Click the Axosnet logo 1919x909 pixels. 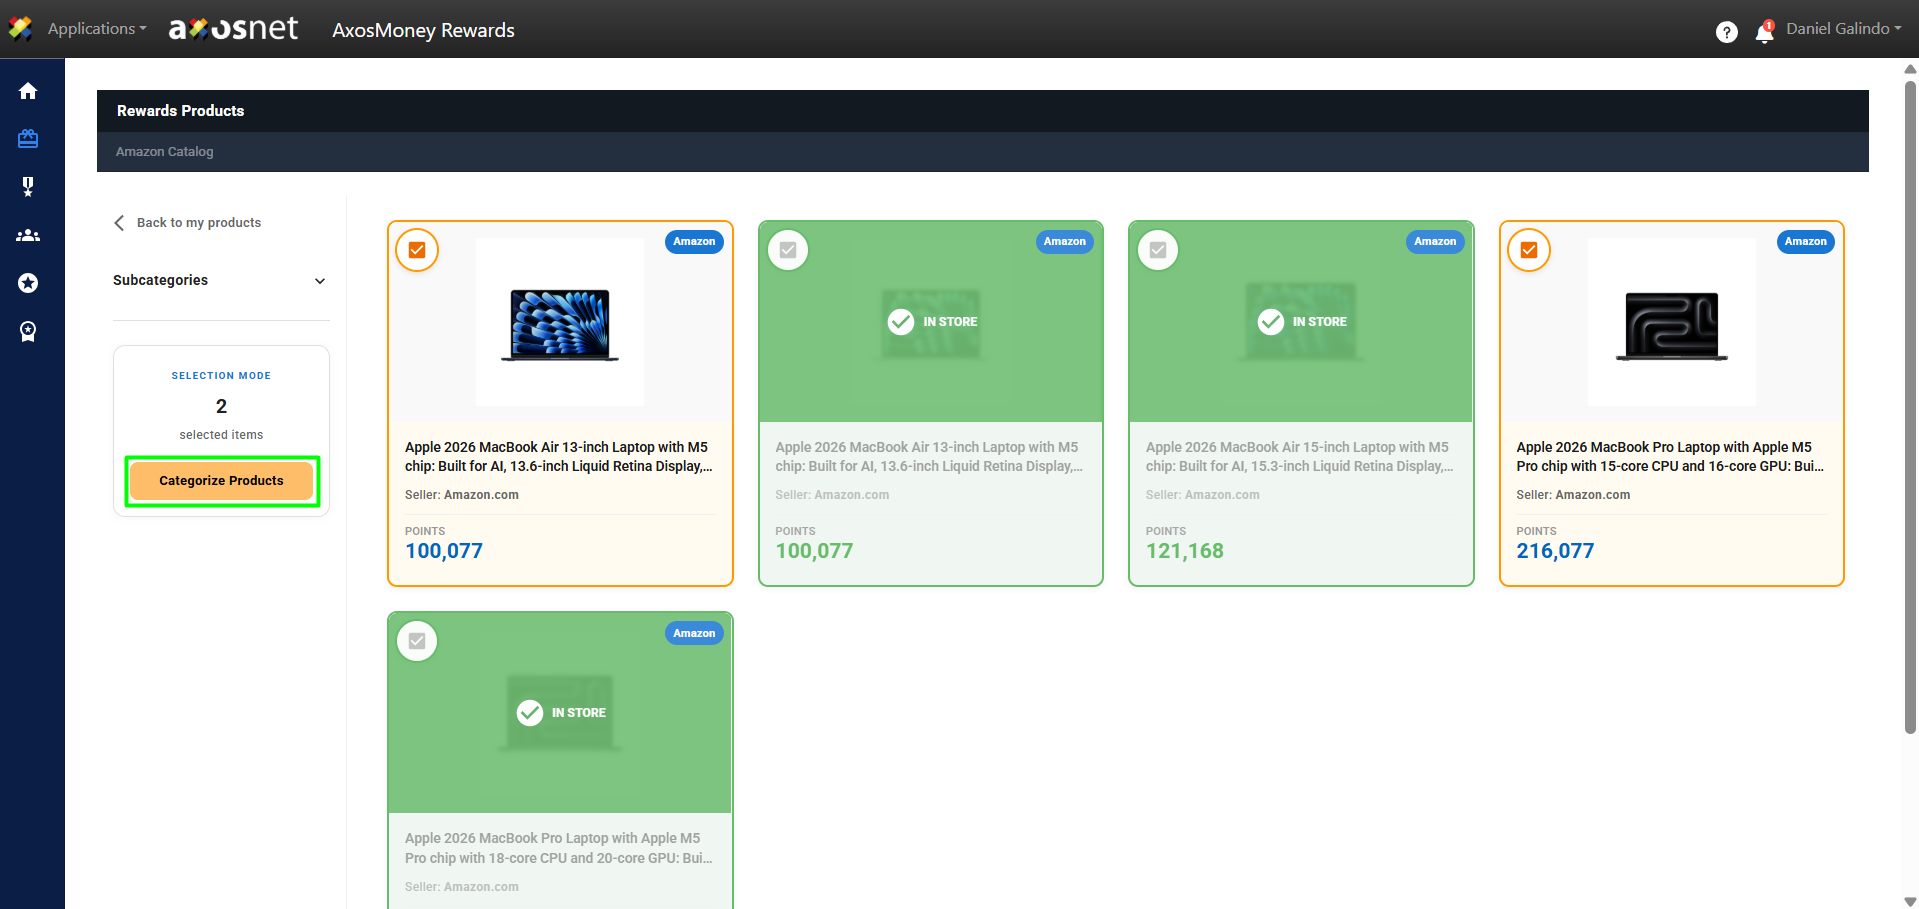click(x=233, y=29)
